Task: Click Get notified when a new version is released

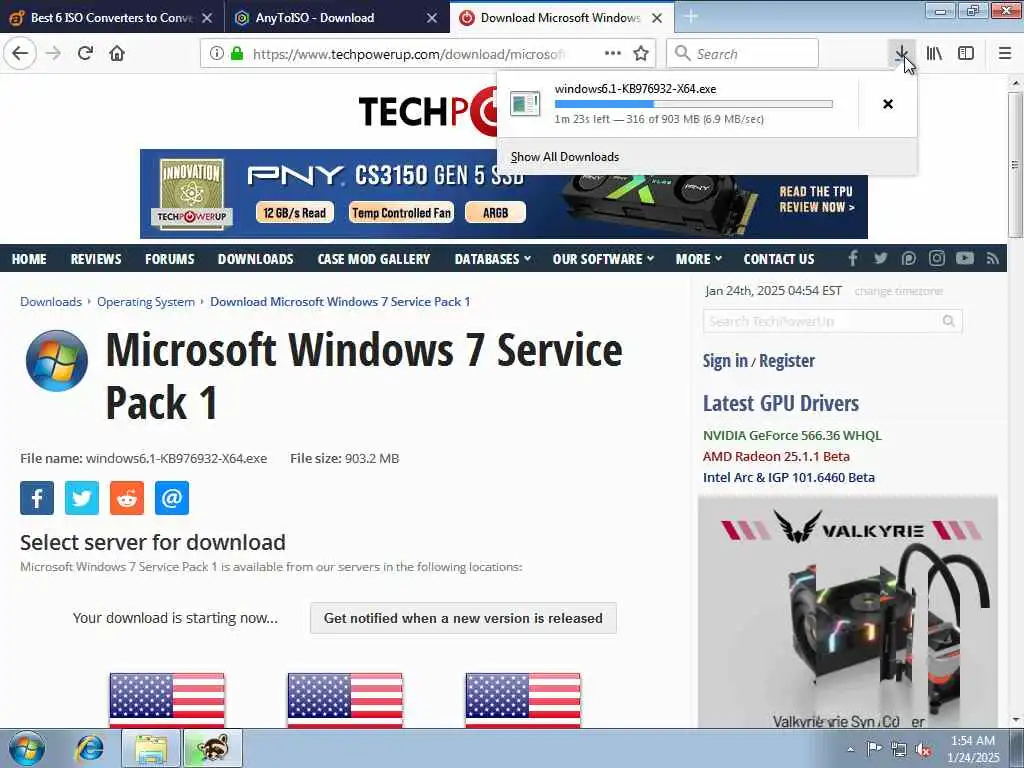Action: (463, 618)
